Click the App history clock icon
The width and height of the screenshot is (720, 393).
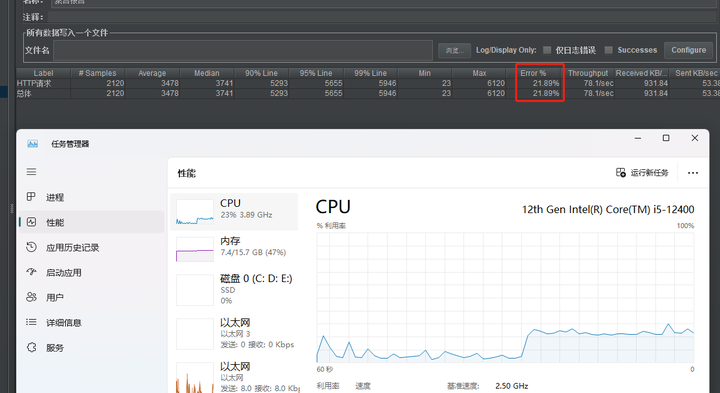[31, 247]
